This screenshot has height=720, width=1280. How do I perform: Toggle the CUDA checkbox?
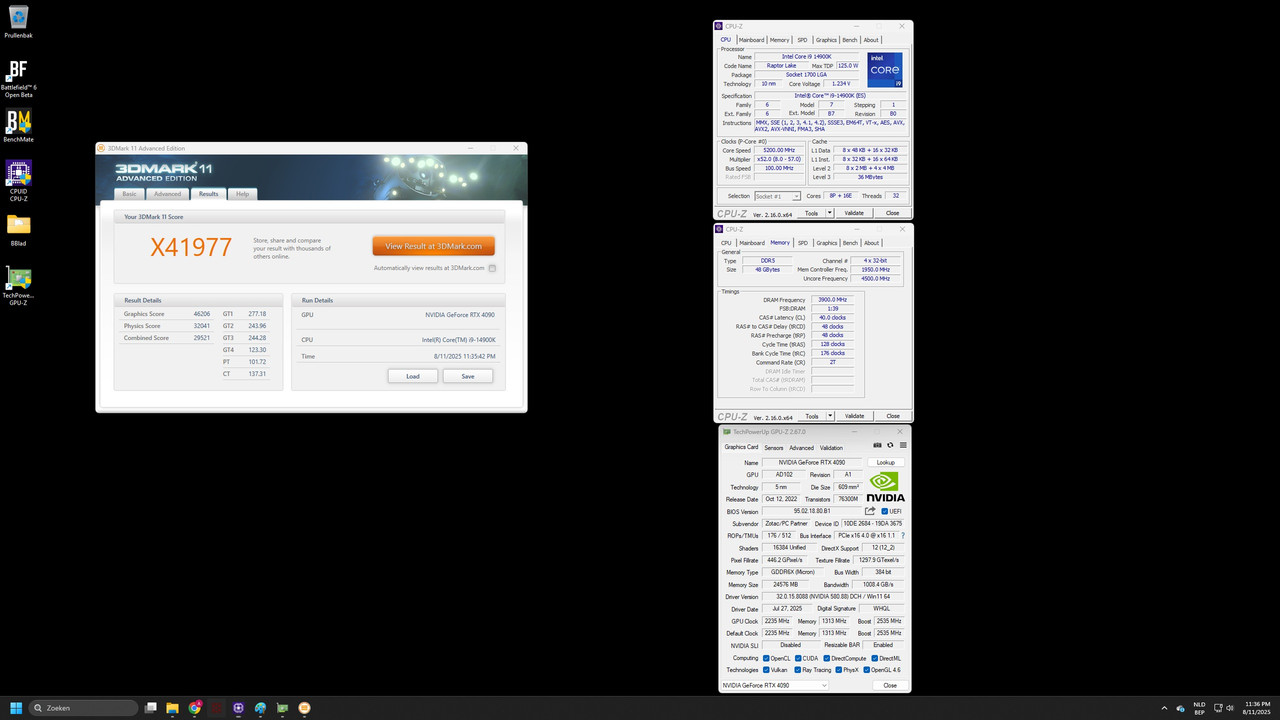tap(798, 658)
